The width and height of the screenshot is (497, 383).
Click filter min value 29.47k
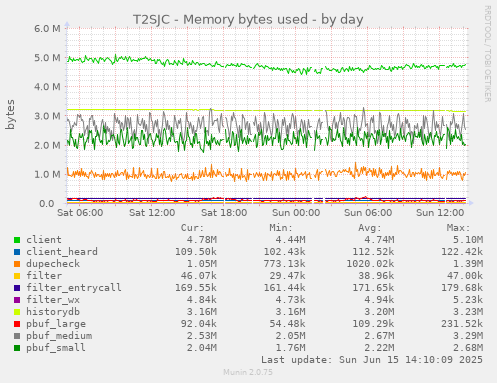click(x=287, y=276)
